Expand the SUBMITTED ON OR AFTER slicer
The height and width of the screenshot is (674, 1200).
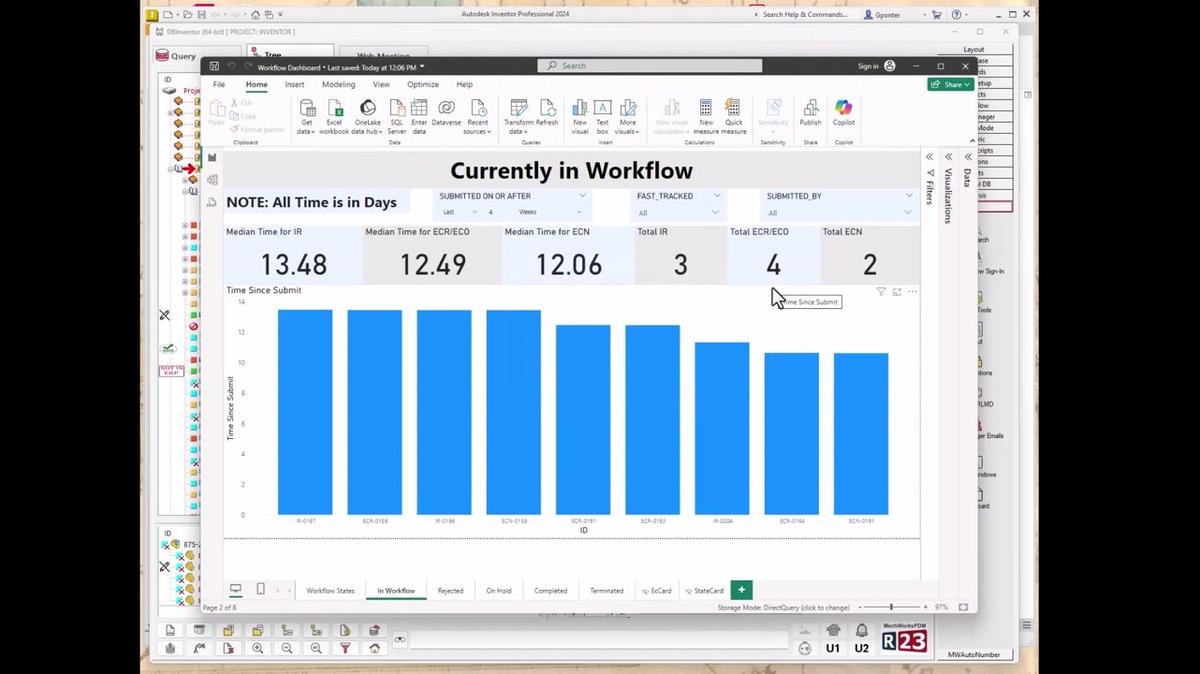tap(582, 196)
